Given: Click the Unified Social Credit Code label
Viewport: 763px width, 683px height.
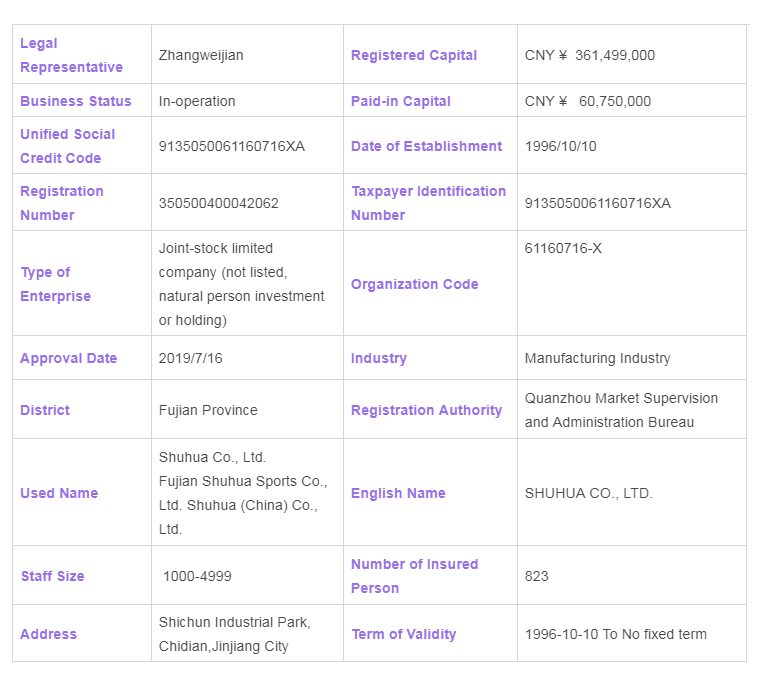Looking at the screenshot, I should point(68,146).
